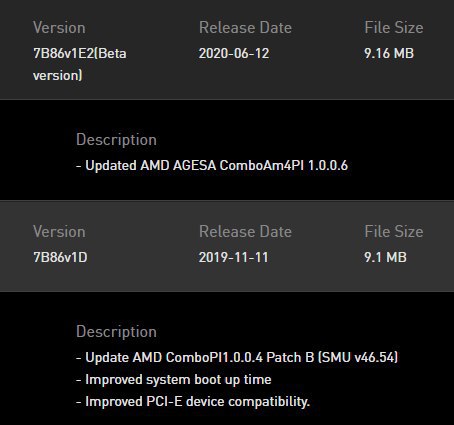Click the first Release Date column header
454x425 pixels.
[245, 28]
